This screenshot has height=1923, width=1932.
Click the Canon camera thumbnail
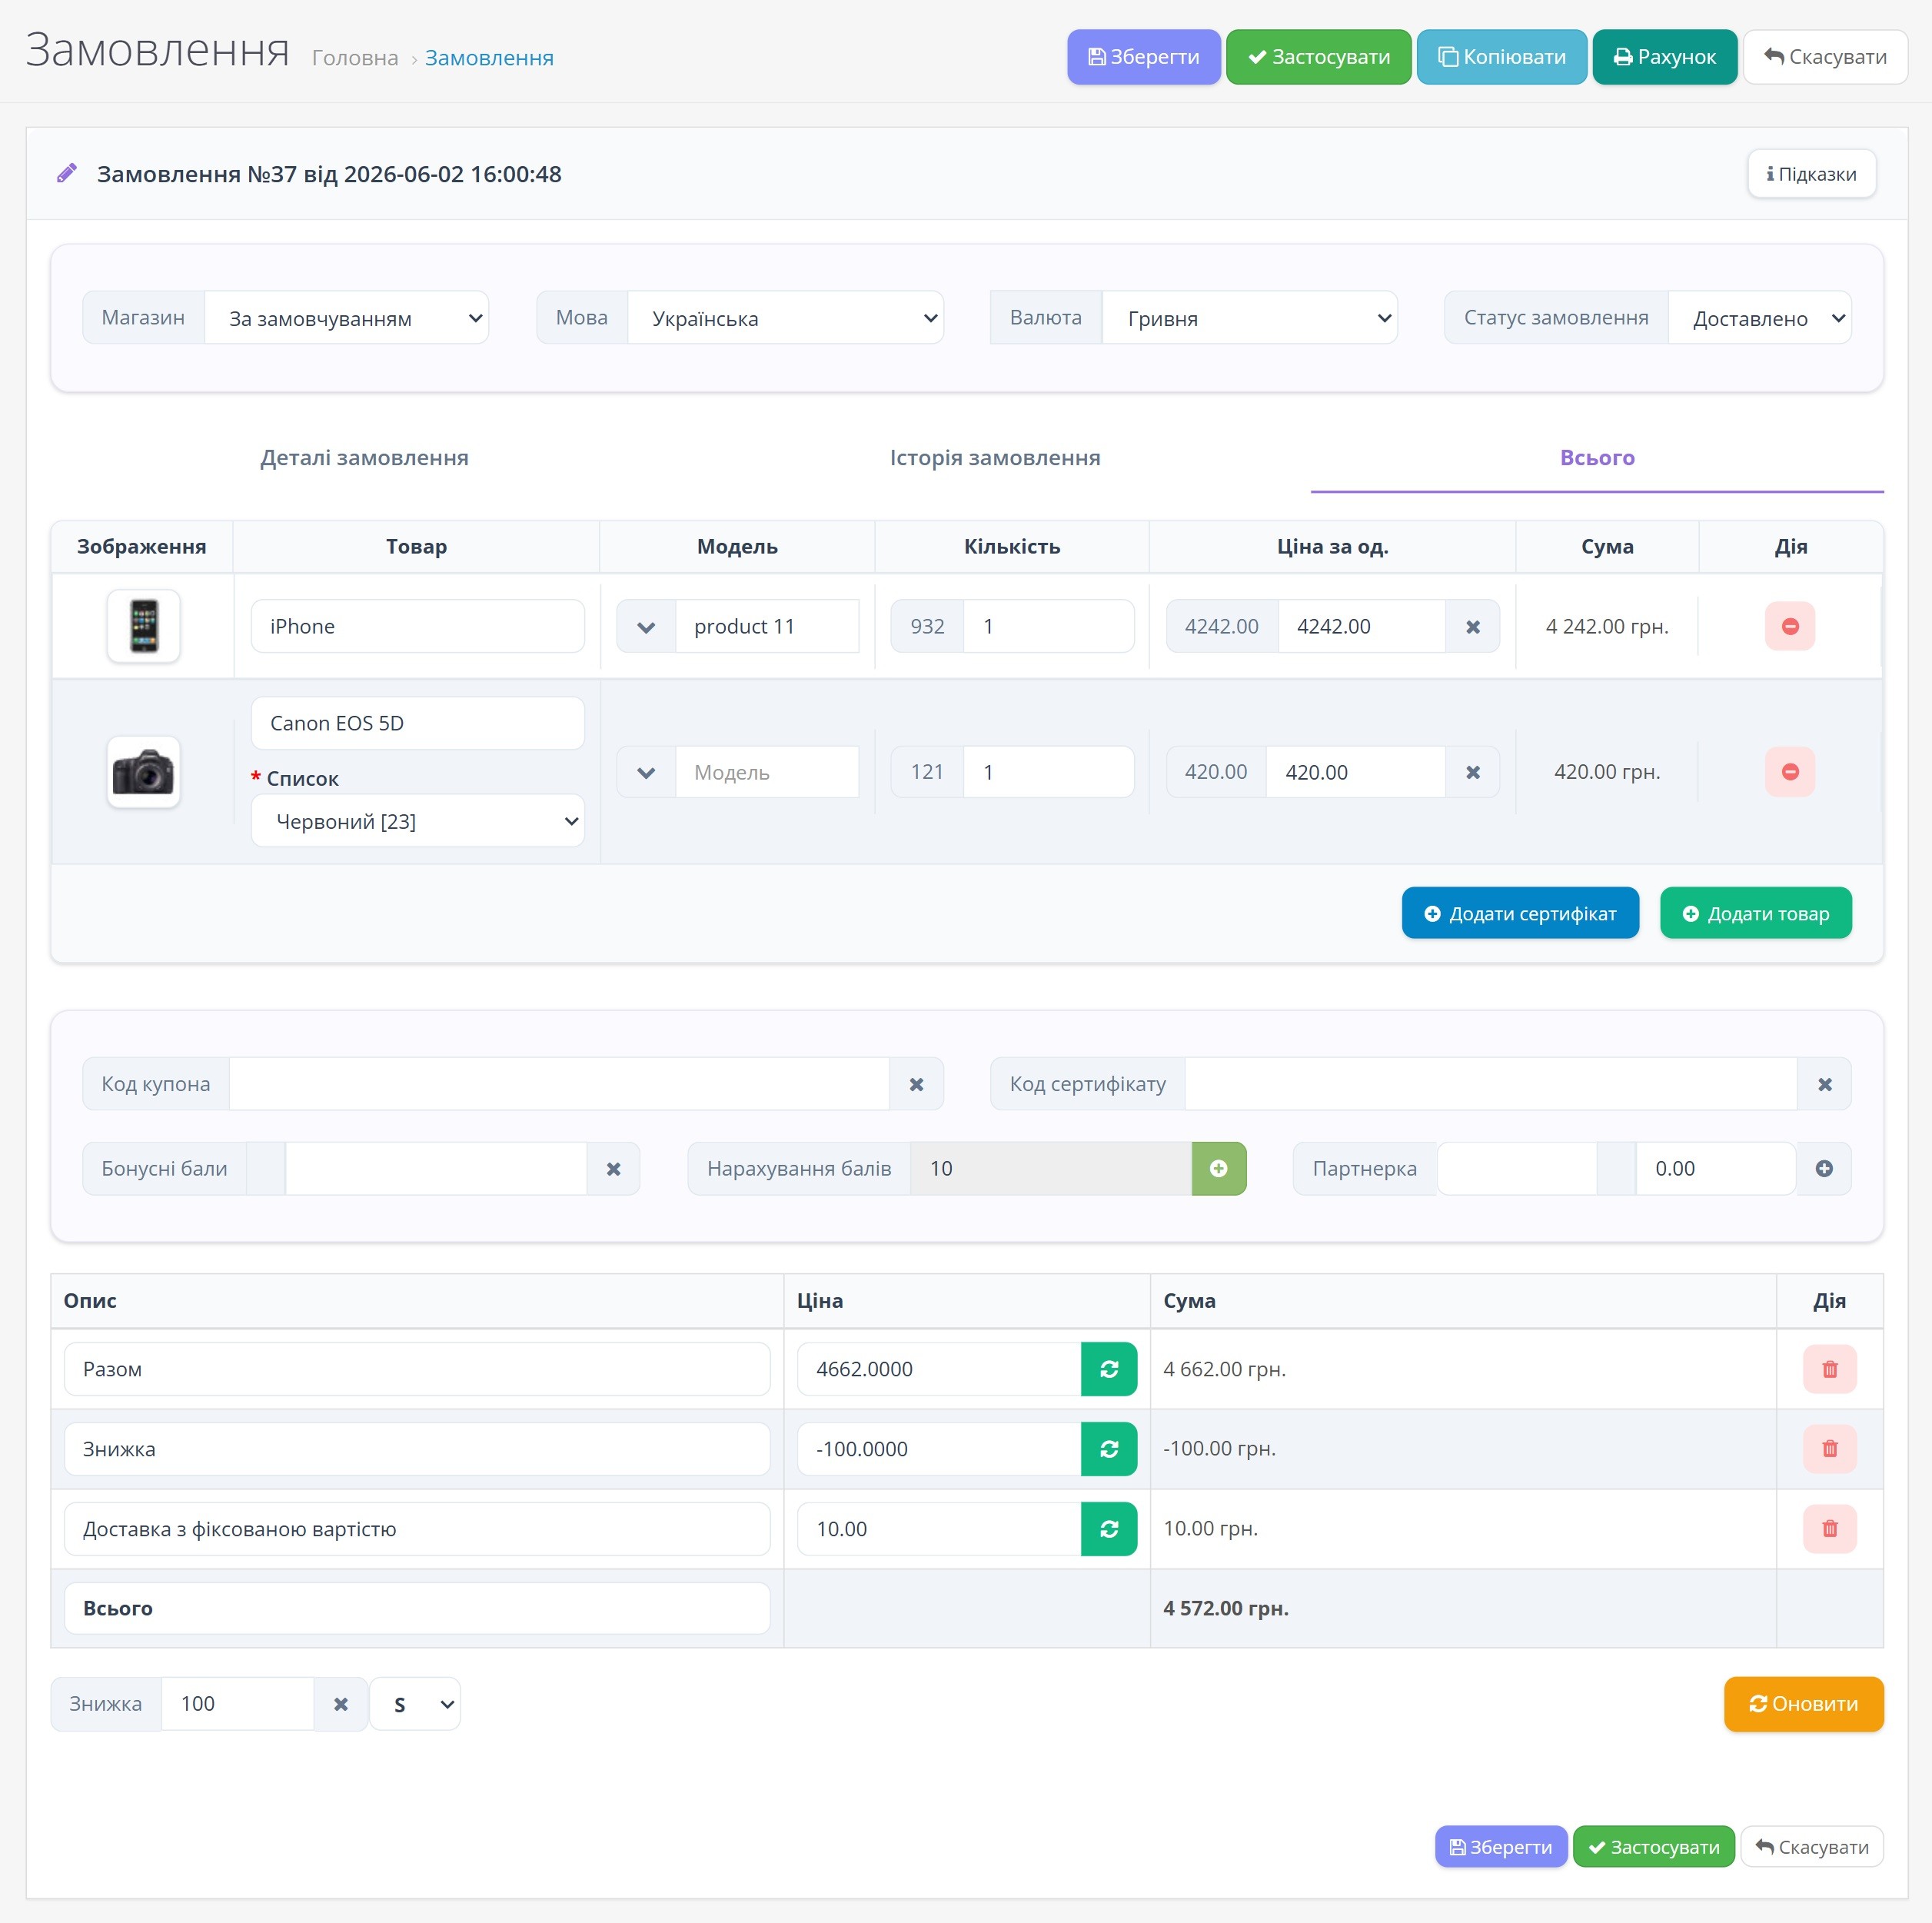click(143, 772)
